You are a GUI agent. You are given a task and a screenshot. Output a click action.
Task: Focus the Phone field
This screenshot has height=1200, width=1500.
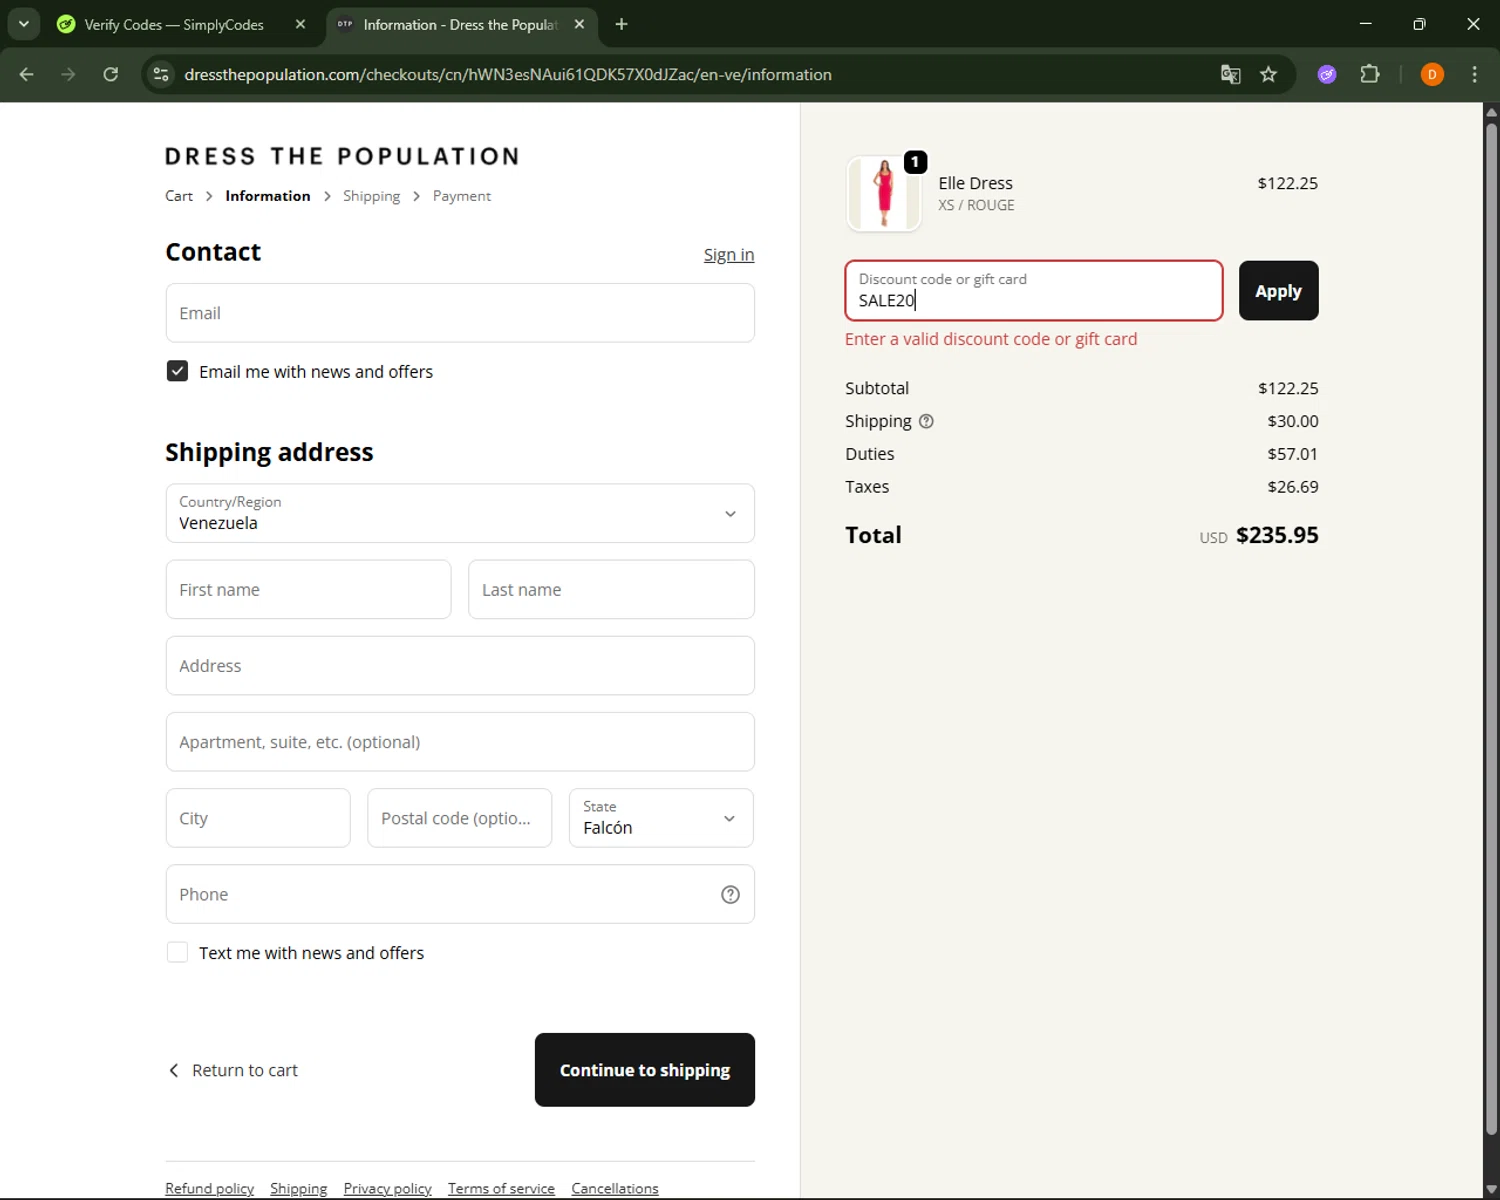point(460,894)
